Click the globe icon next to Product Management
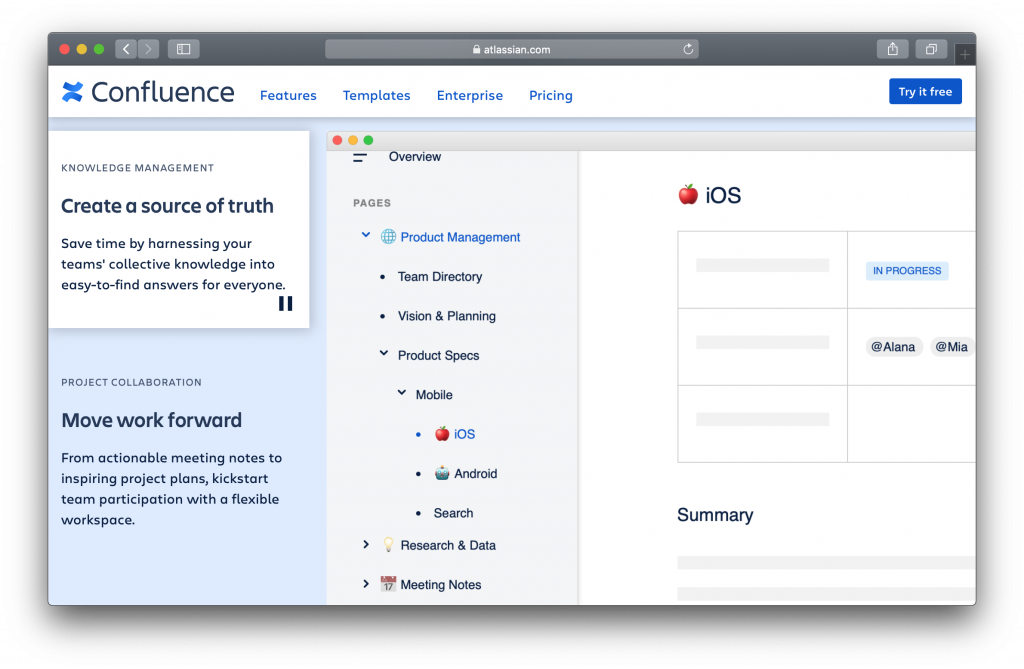This screenshot has height=669, width=1024. coord(389,237)
